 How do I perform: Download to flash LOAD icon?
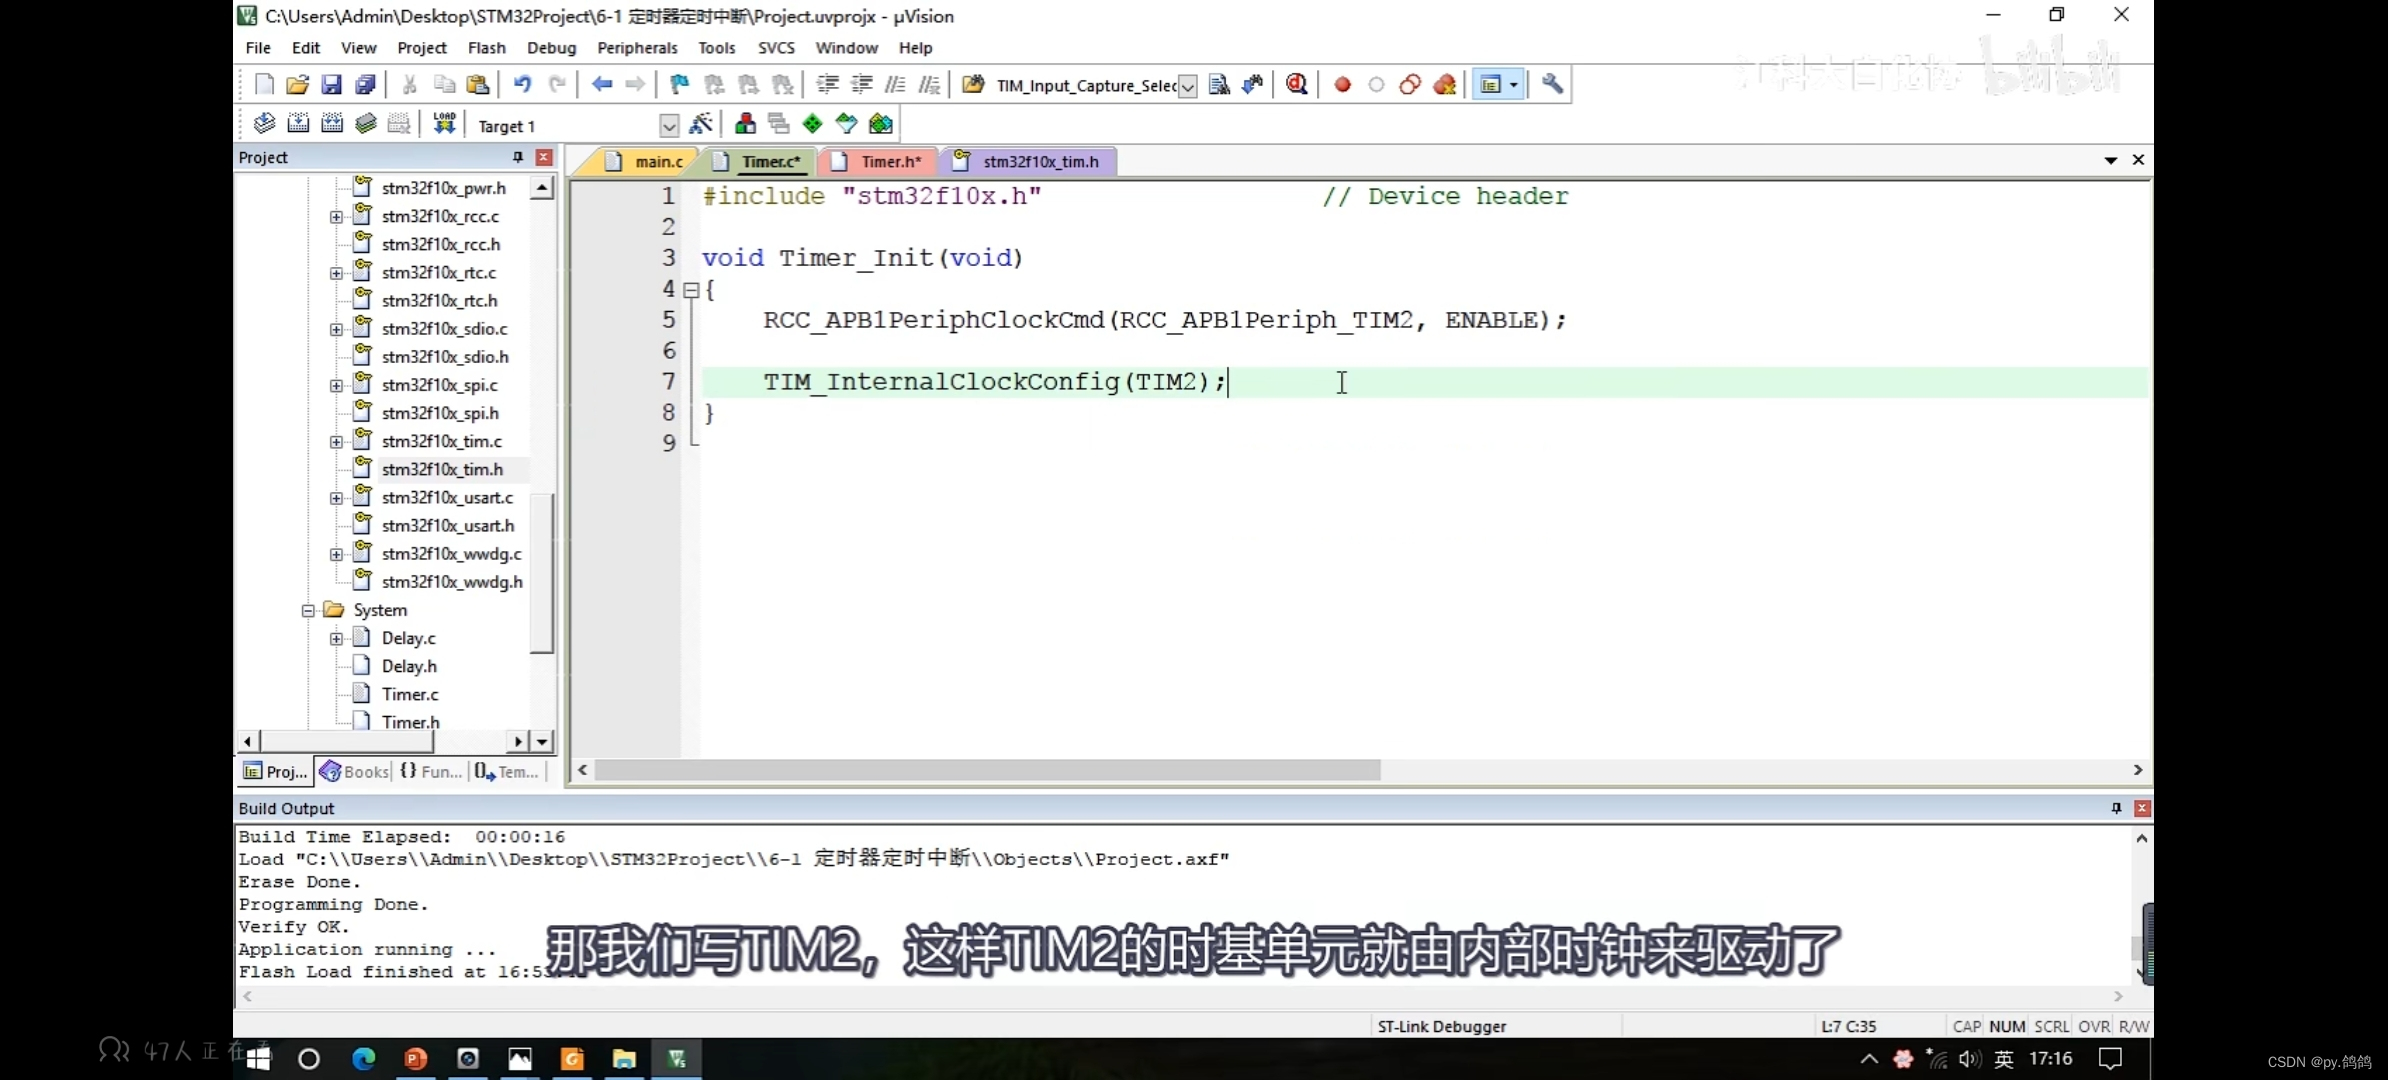(444, 124)
